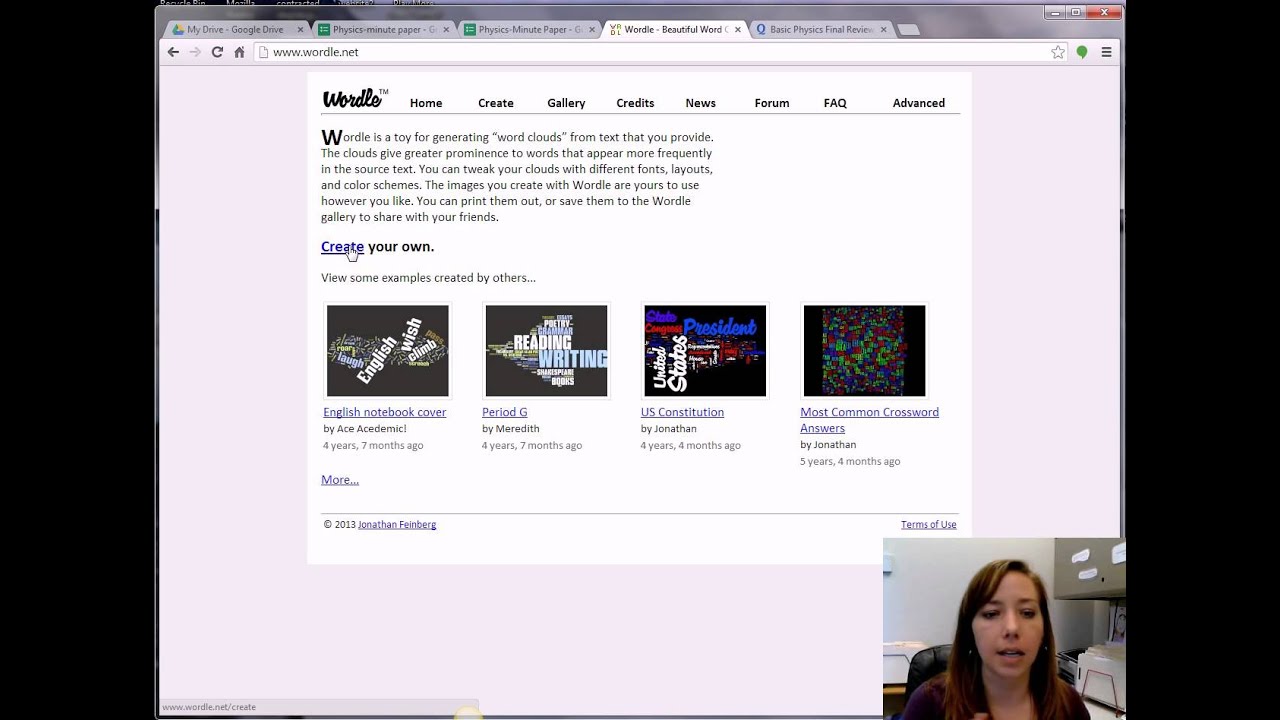
Task: Minimize the Chrome window
Action: 1053,12
